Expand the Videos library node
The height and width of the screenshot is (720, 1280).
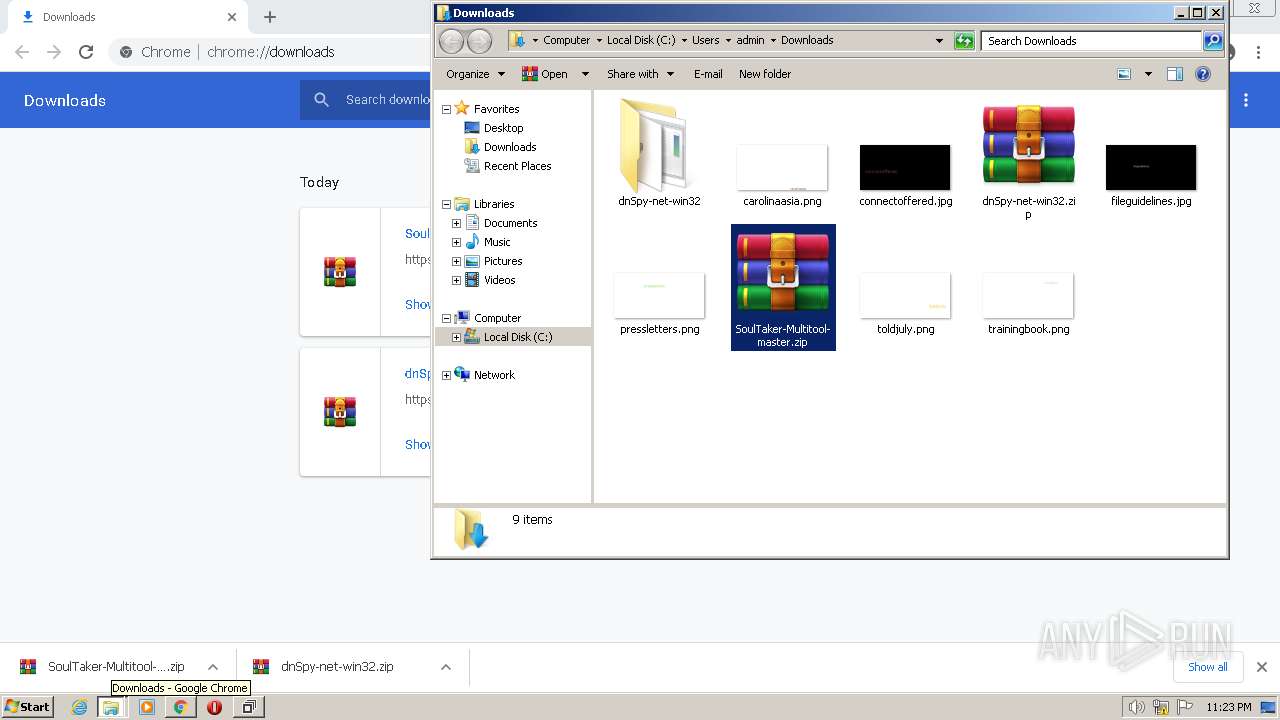point(456,280)
